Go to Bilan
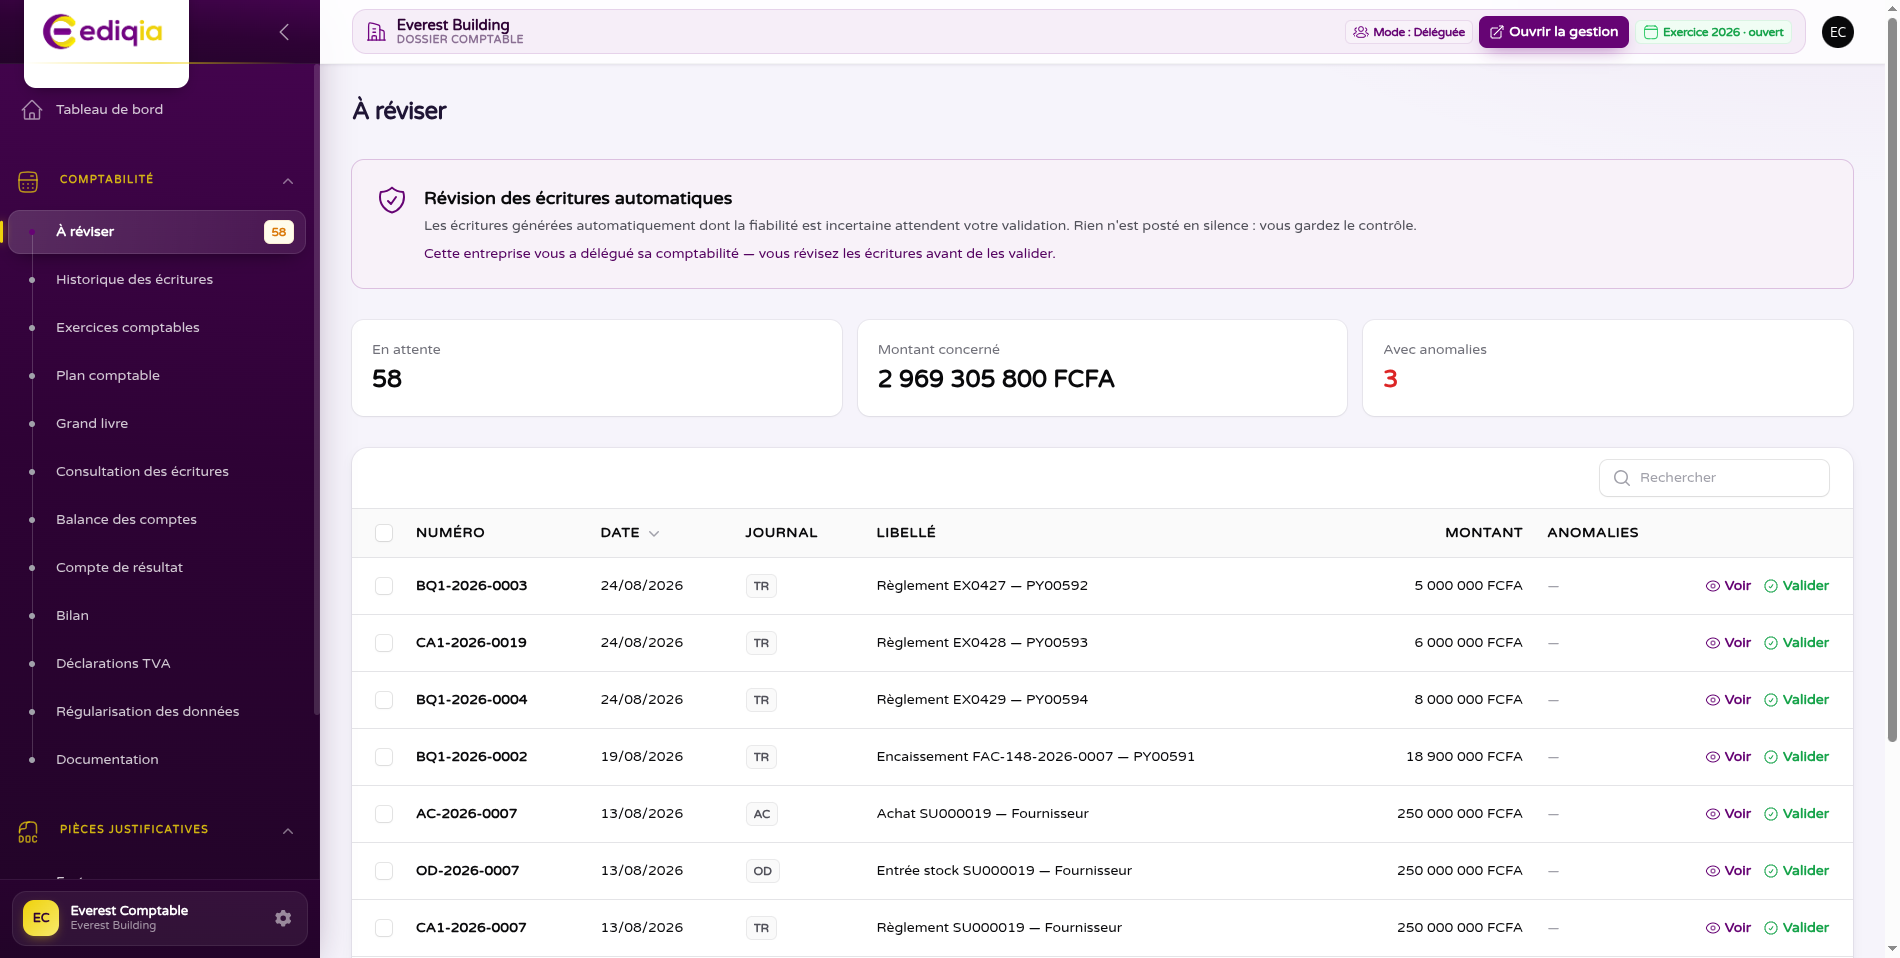The width and height of the screenshot is (1900, 958). pyautogui.click(x=72, y=616)
